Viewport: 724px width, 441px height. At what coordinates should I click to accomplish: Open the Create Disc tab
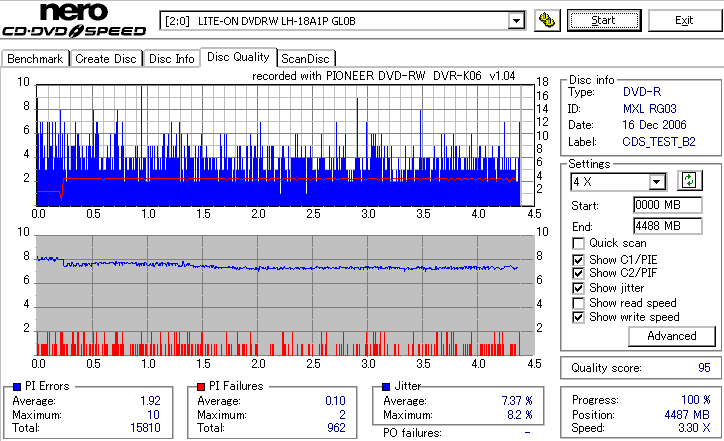point(106,59)
